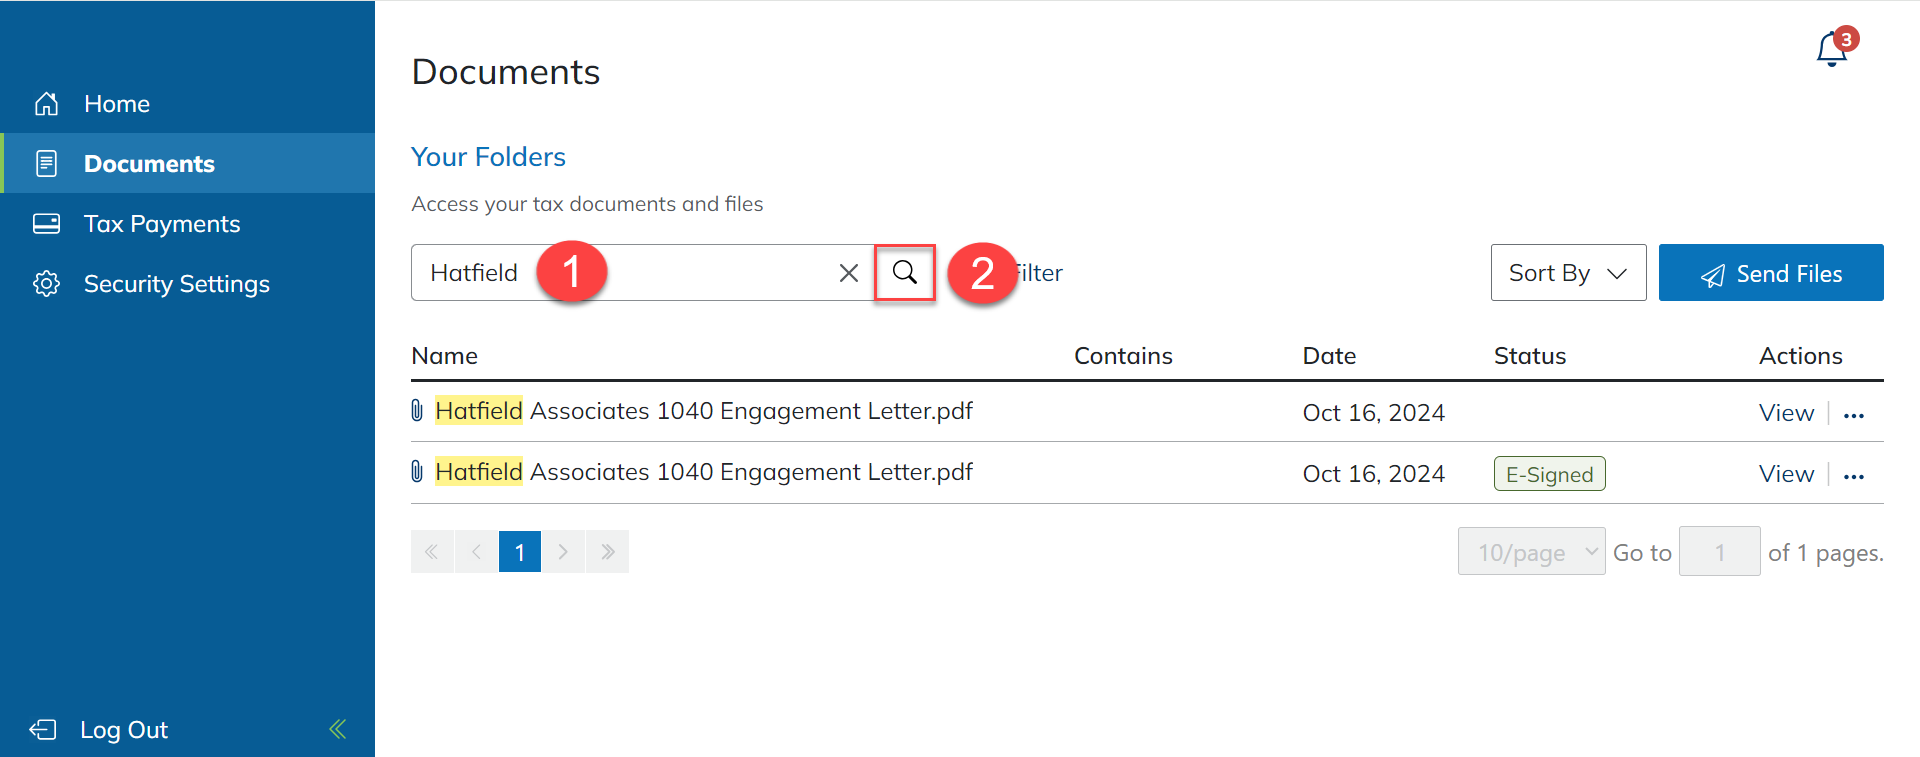Click the Go to page input
Image resolution: width=1920 pixels, height=757 pixels.
click(1719, 552)
